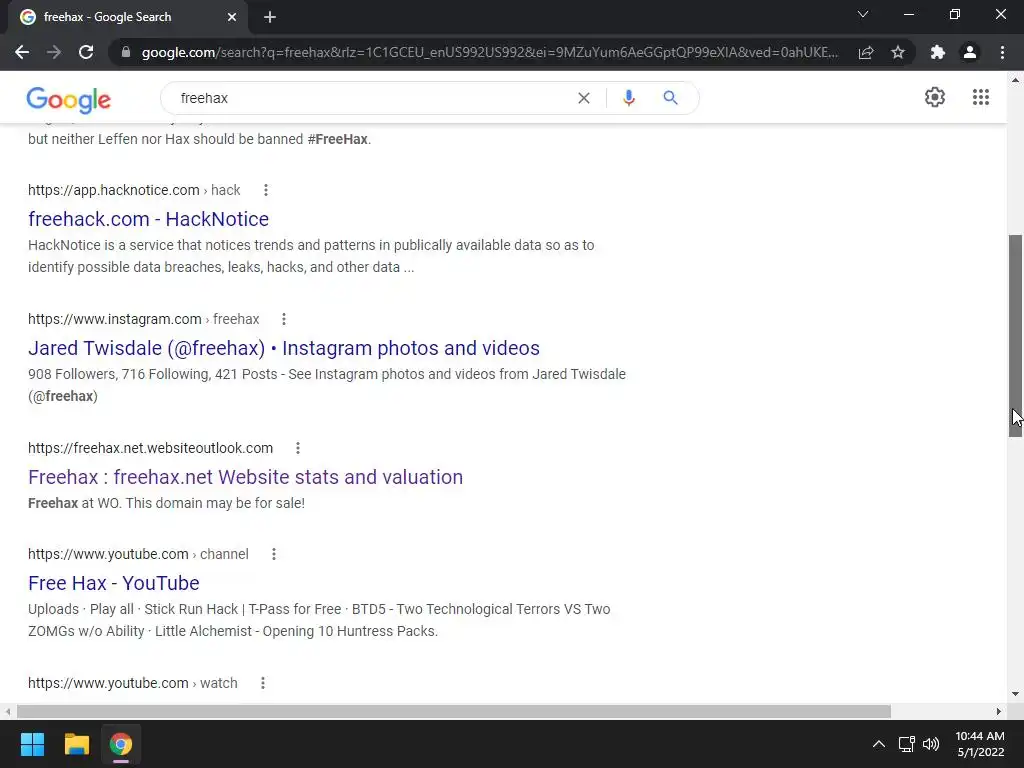The image size is (1024, 768).
Task: Click the scroll right arrow at bottom
Action: coord(999,711)
